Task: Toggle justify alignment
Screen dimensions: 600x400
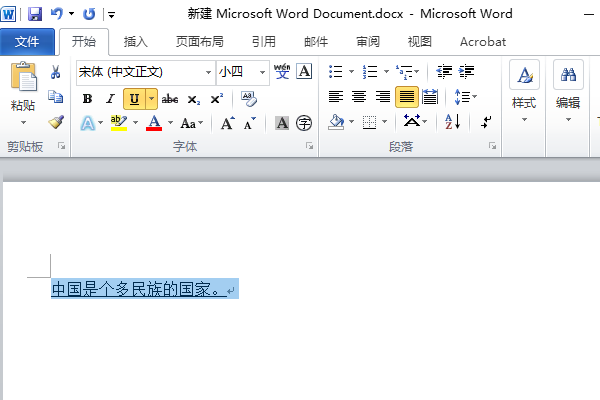Action: tap(406, 97)
